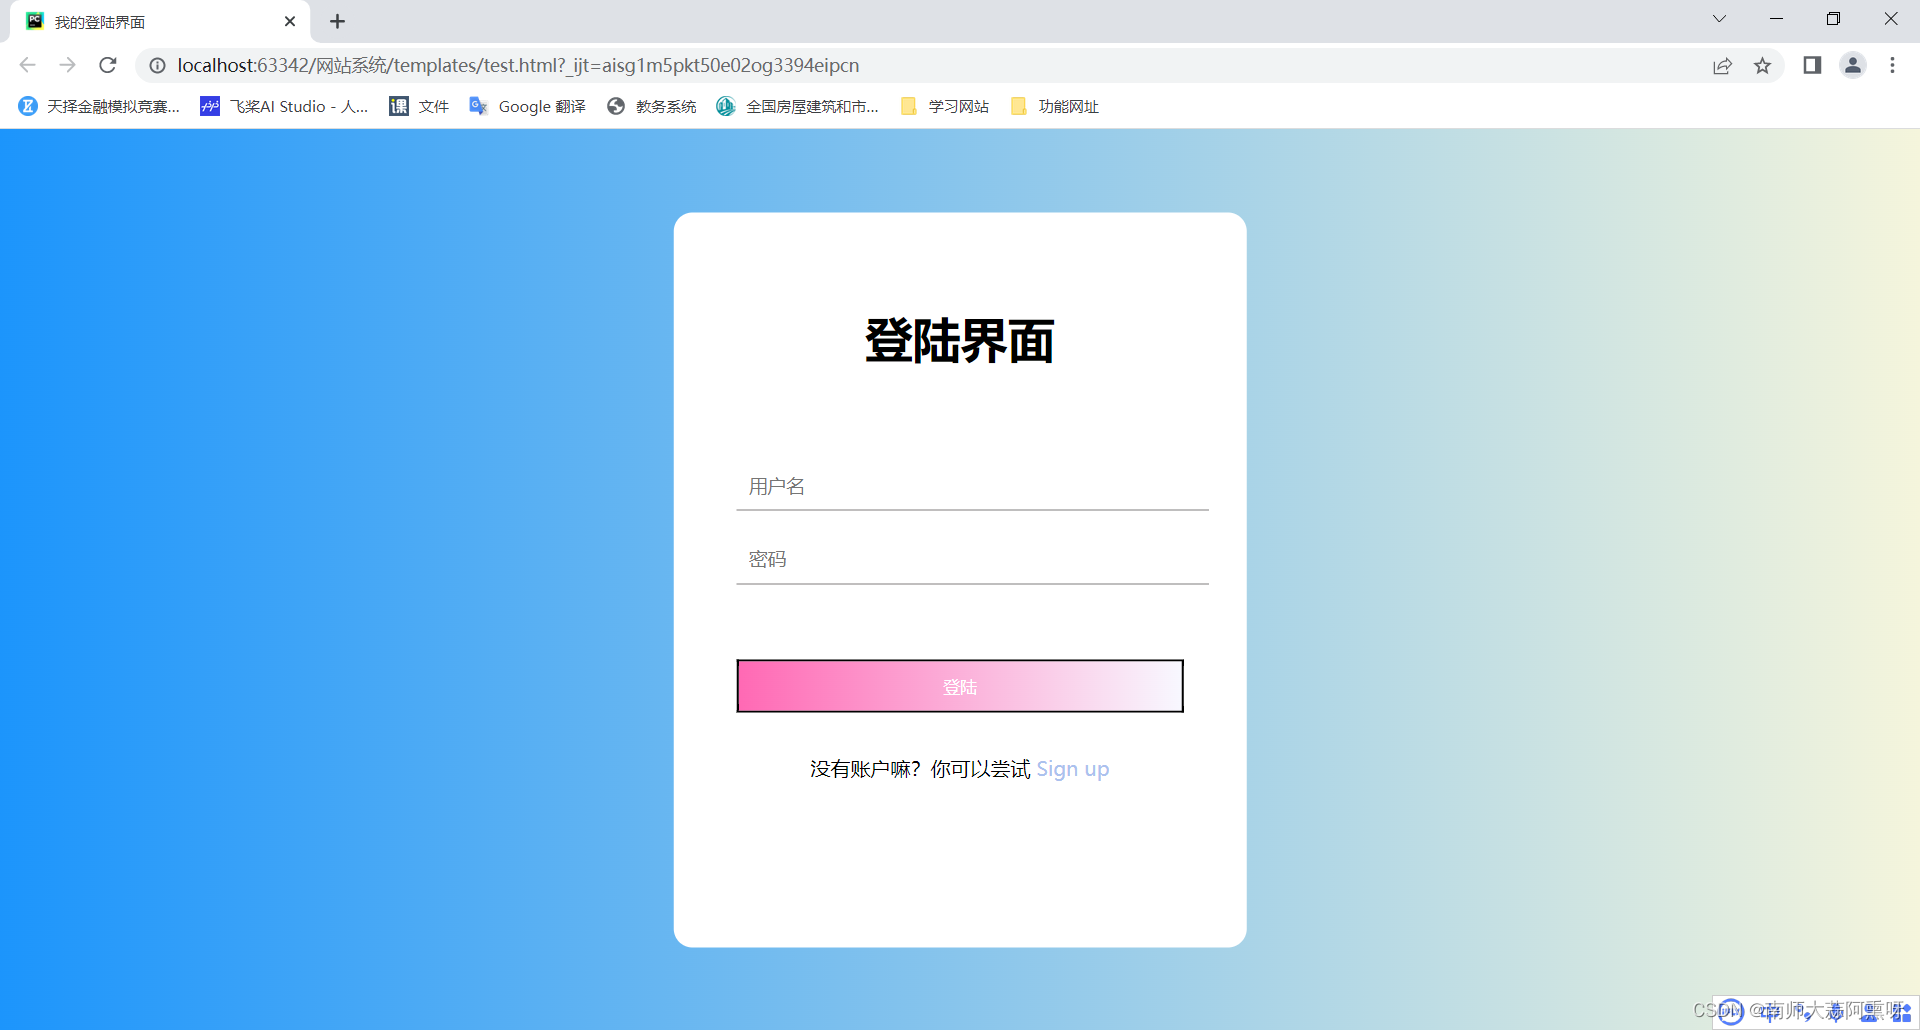Click the browser back navigation arrow

click(x=27, y=65)
